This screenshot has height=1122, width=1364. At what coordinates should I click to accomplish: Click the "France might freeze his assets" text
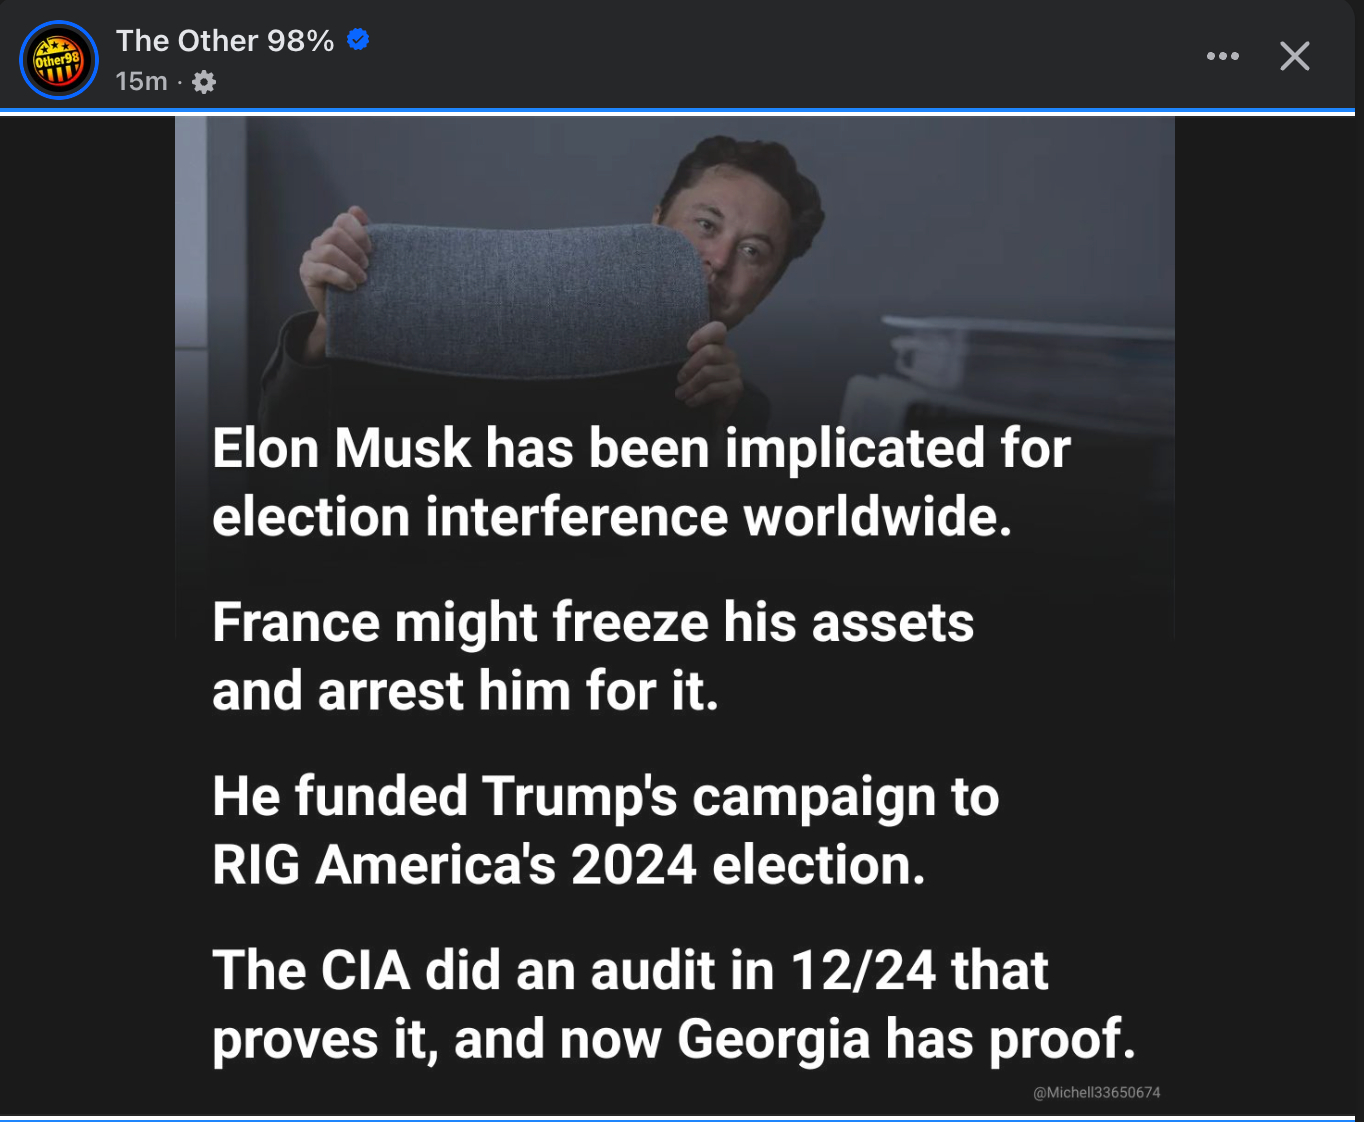(x=593, y=622)
